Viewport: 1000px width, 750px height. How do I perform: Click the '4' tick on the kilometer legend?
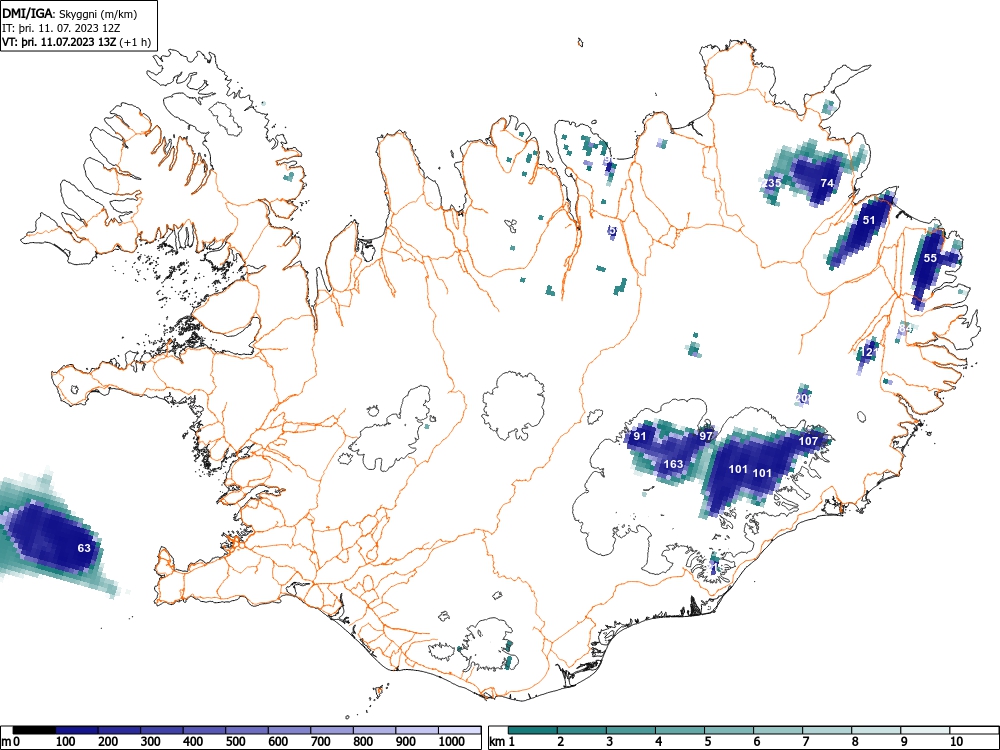click(659, 742)
